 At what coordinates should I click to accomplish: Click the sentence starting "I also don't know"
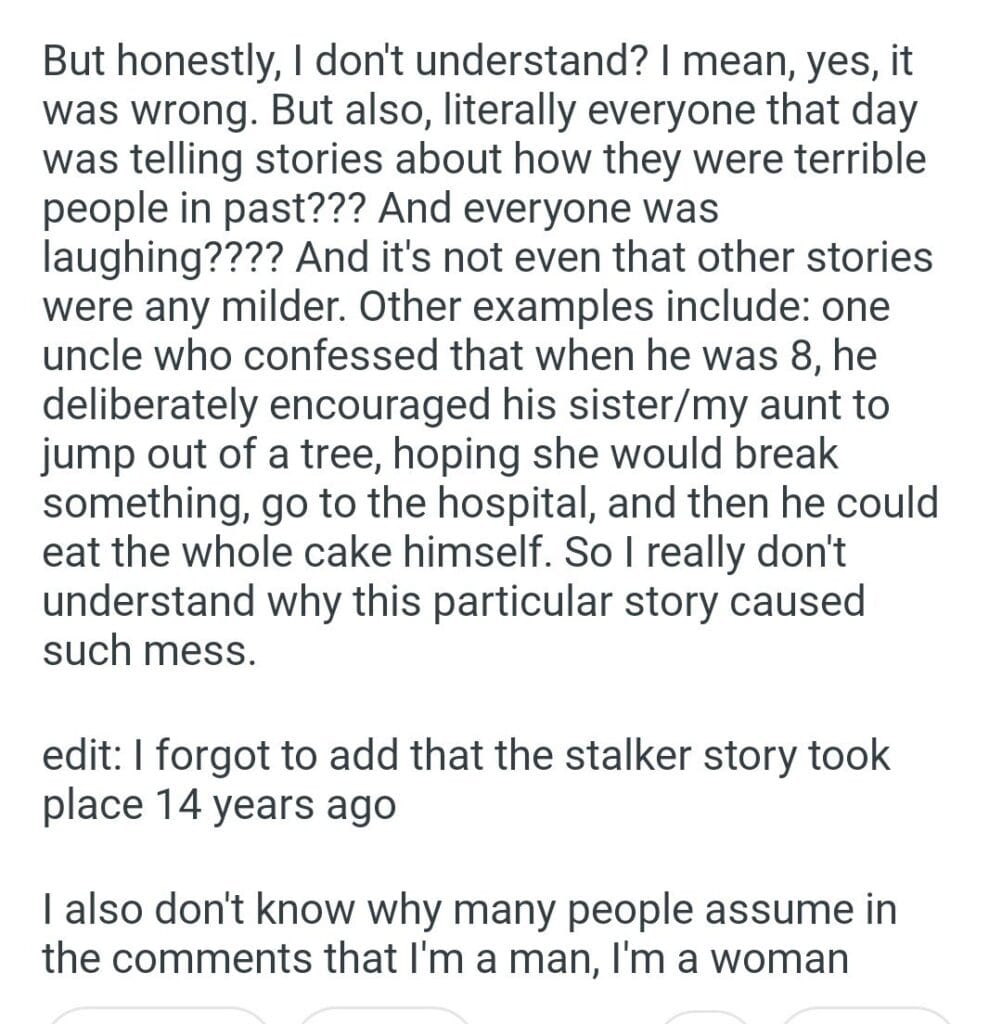pyautogui.click(x=469, y=934)
